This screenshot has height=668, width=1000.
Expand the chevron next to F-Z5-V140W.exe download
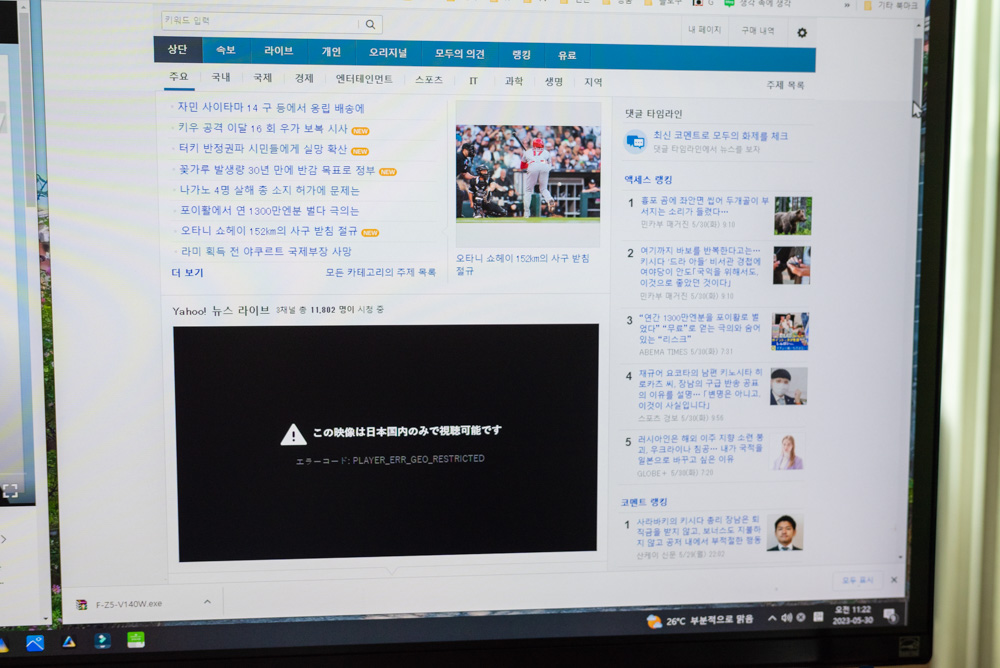point(208,603)
